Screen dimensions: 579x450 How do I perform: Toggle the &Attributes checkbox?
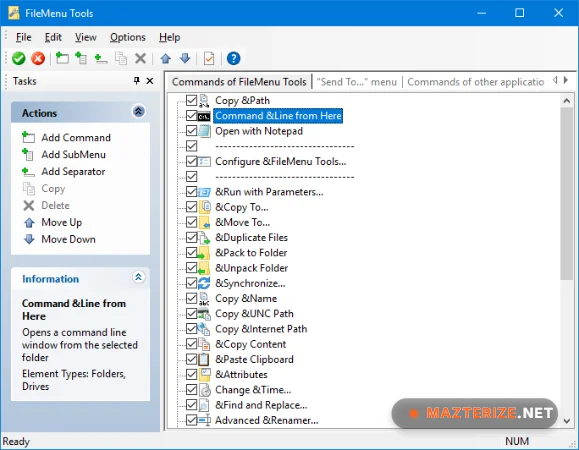(191, 374)
